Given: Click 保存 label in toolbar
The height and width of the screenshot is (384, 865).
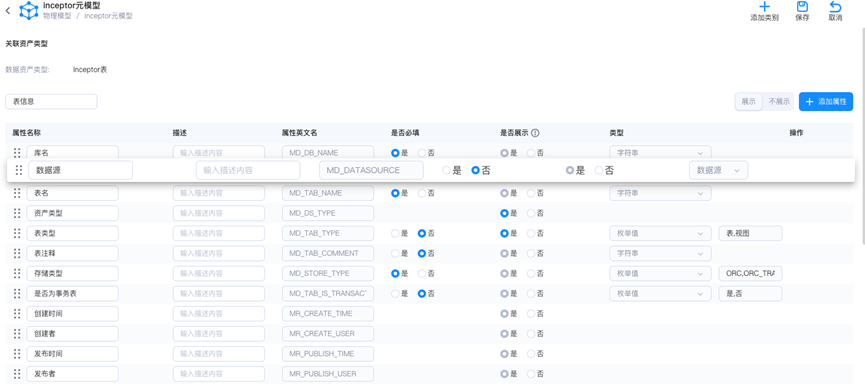Looking at the screenshot, I should [x=803, y=18].
